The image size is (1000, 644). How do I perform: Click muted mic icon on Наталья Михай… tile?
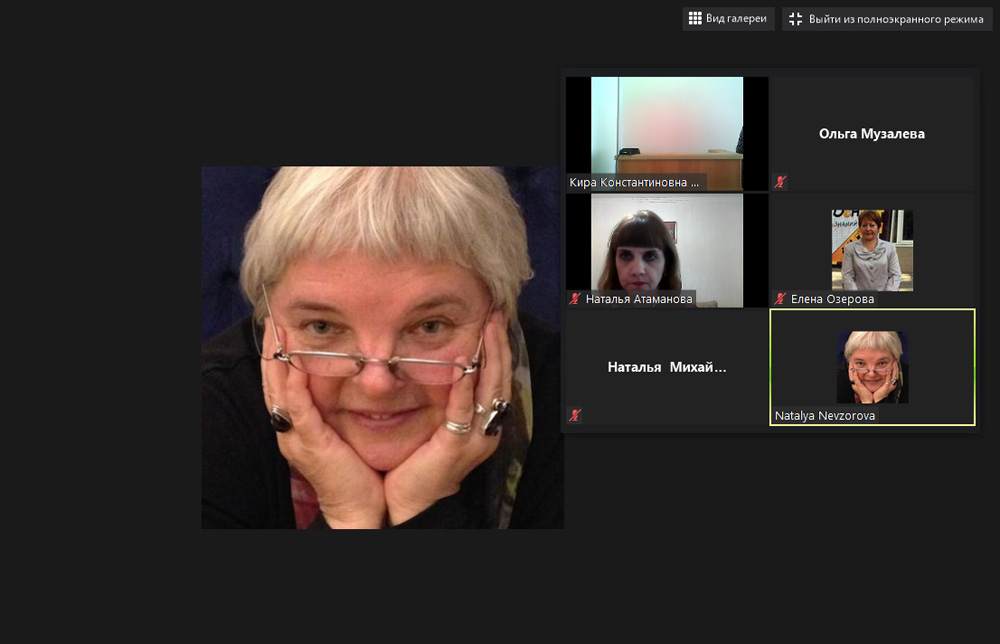point(575,415)
